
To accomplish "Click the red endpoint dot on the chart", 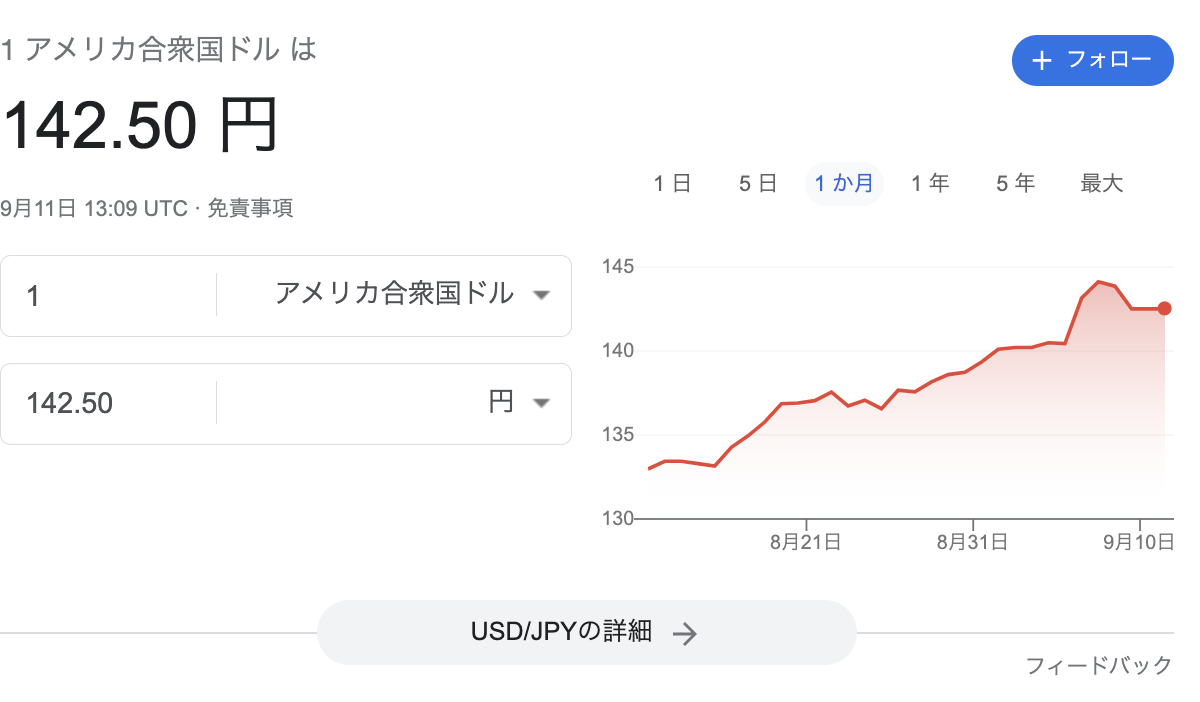I will coord(1164,309).
